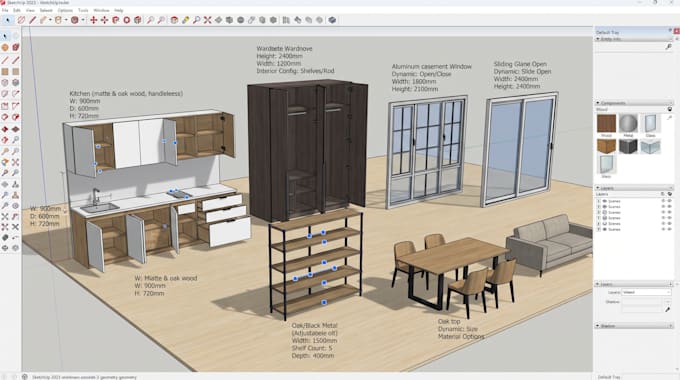Click the red X Zoom Extents icon
Image resolution: width=680 pixels, height=380 pixels.
pyautogui.click(x=208, y=20)
